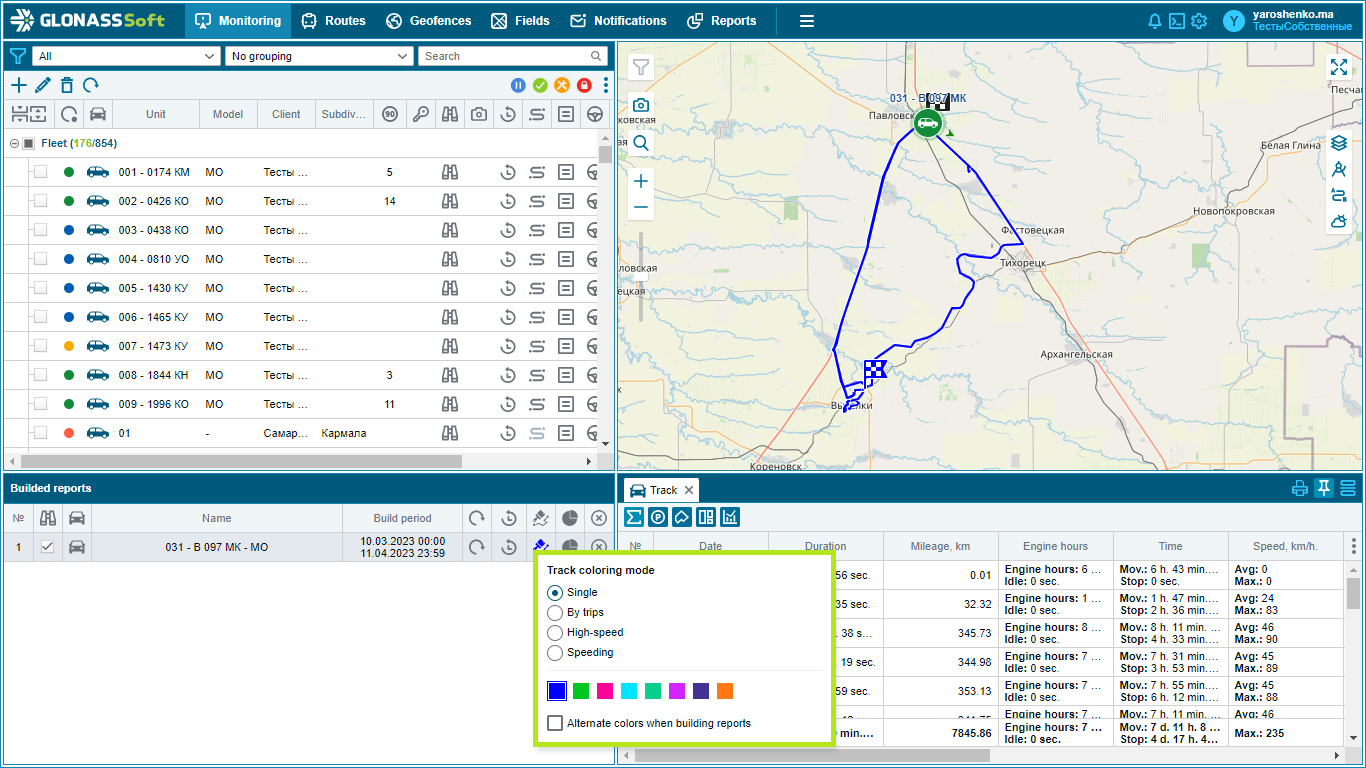Take a map screenshot with camera icon
Viewport: 1366px width, 768px height.
(641, 105)
